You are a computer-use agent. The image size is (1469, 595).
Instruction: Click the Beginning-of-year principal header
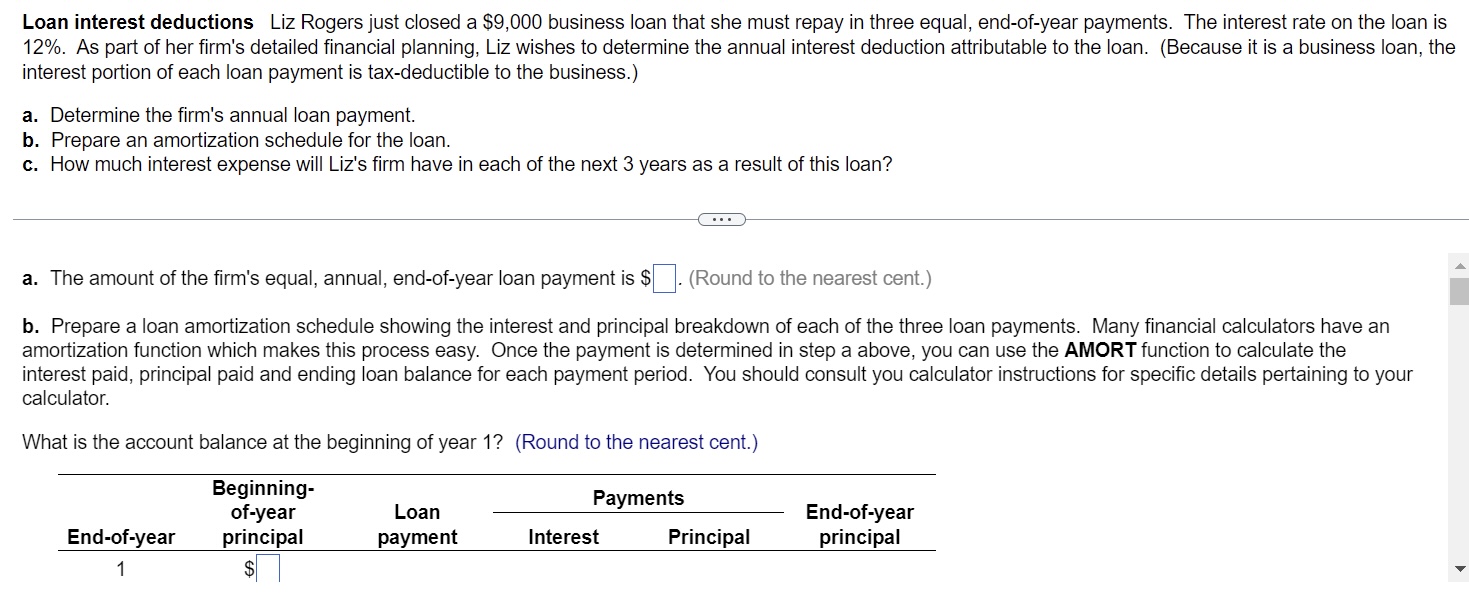[x=262, y=511]
